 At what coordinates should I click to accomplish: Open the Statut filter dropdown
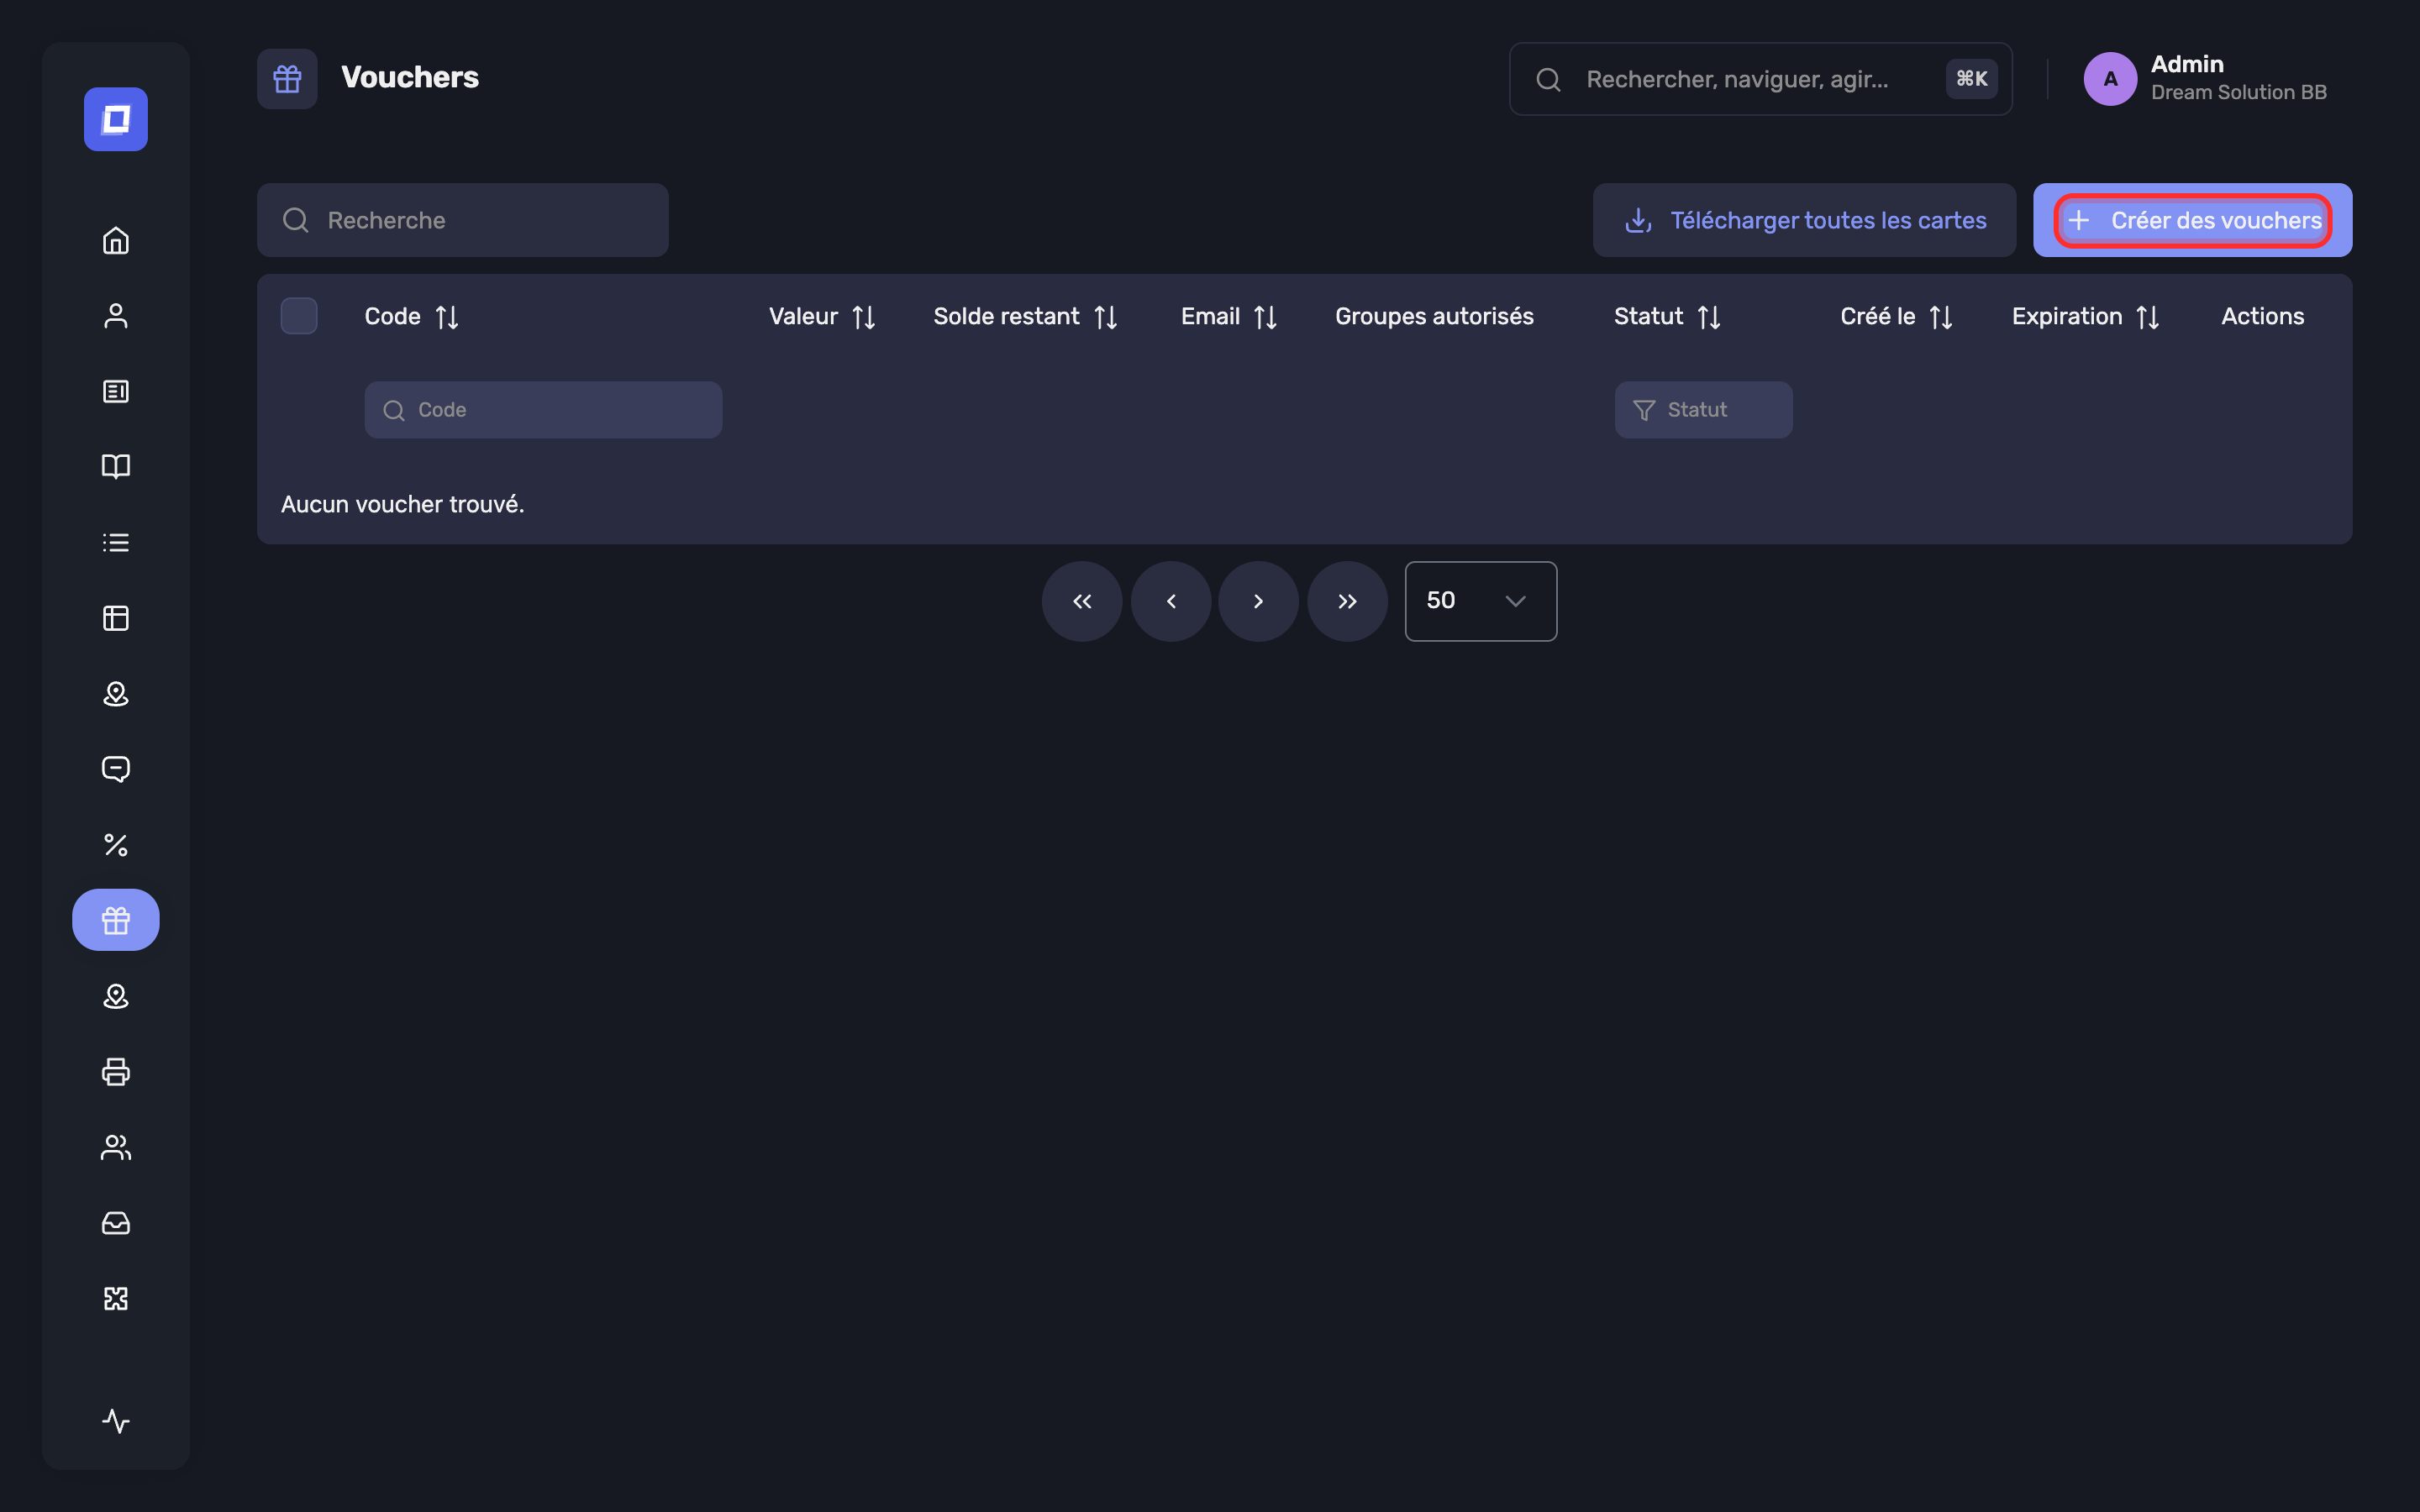coord(1703,410)
